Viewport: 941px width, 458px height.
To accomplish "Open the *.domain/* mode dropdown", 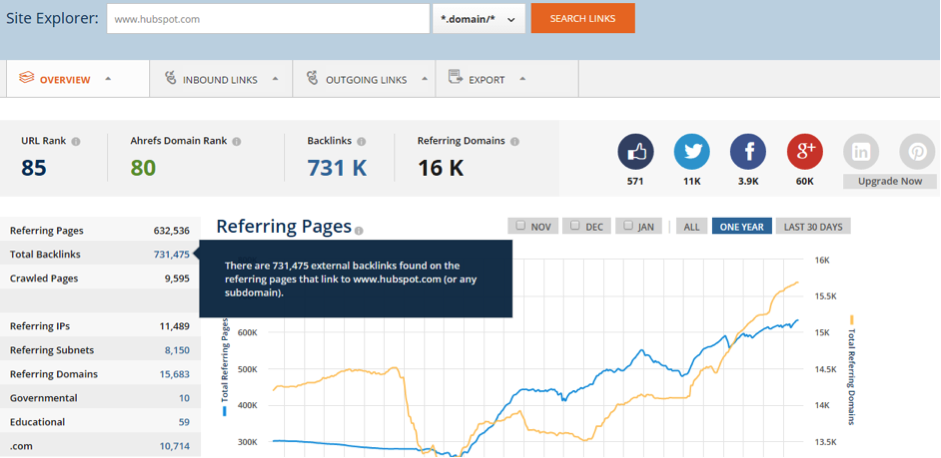I will click(479, 19).
